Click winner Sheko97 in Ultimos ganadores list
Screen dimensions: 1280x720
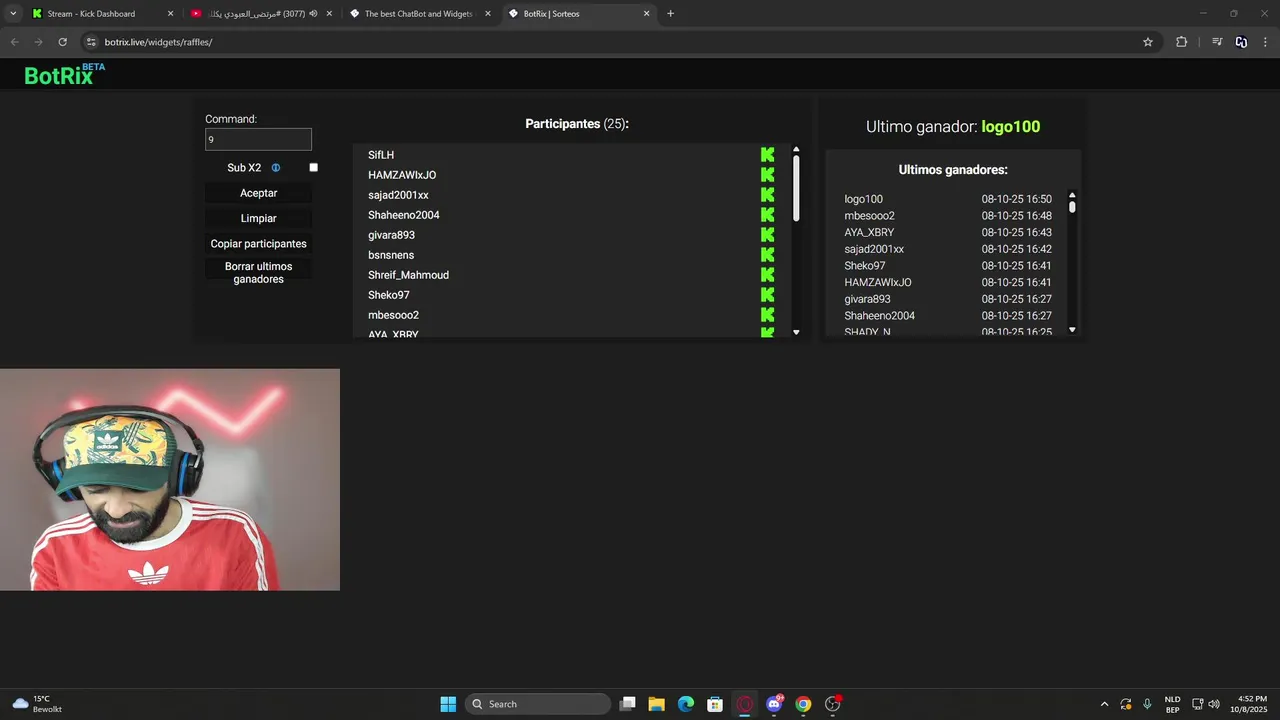(865, 266)
